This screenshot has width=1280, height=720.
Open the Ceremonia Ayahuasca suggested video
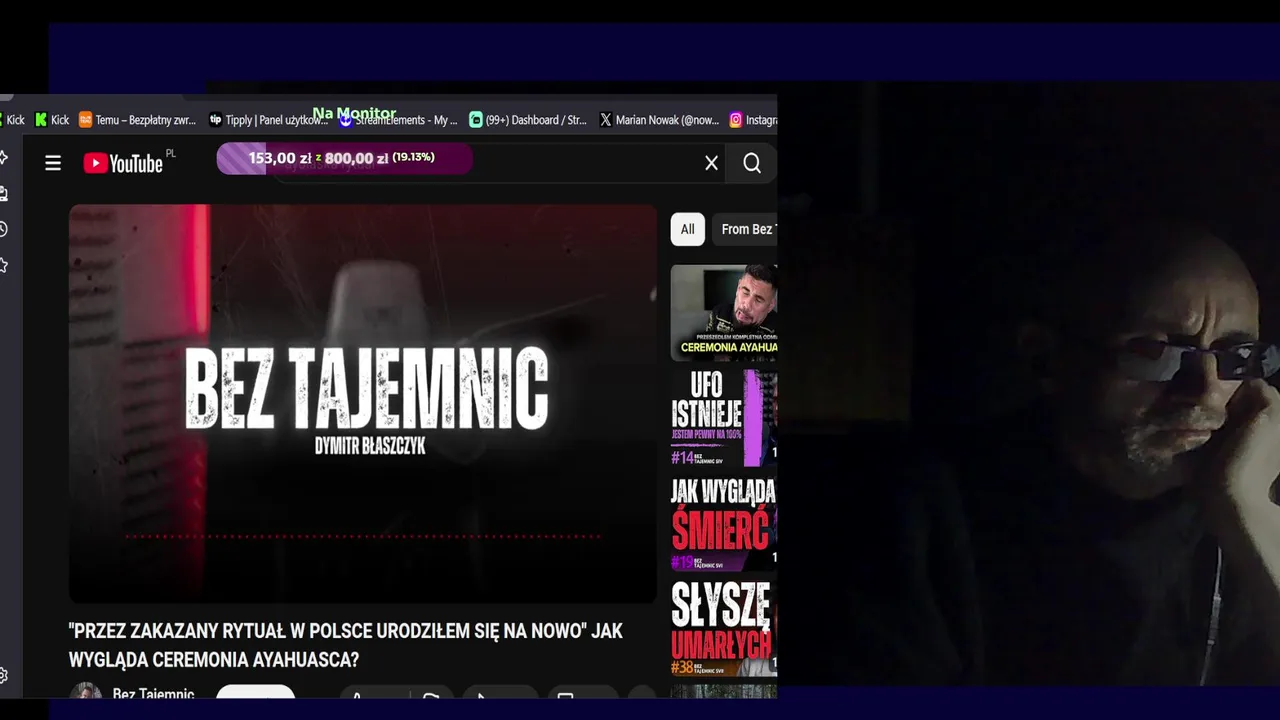tap(724, 313)
